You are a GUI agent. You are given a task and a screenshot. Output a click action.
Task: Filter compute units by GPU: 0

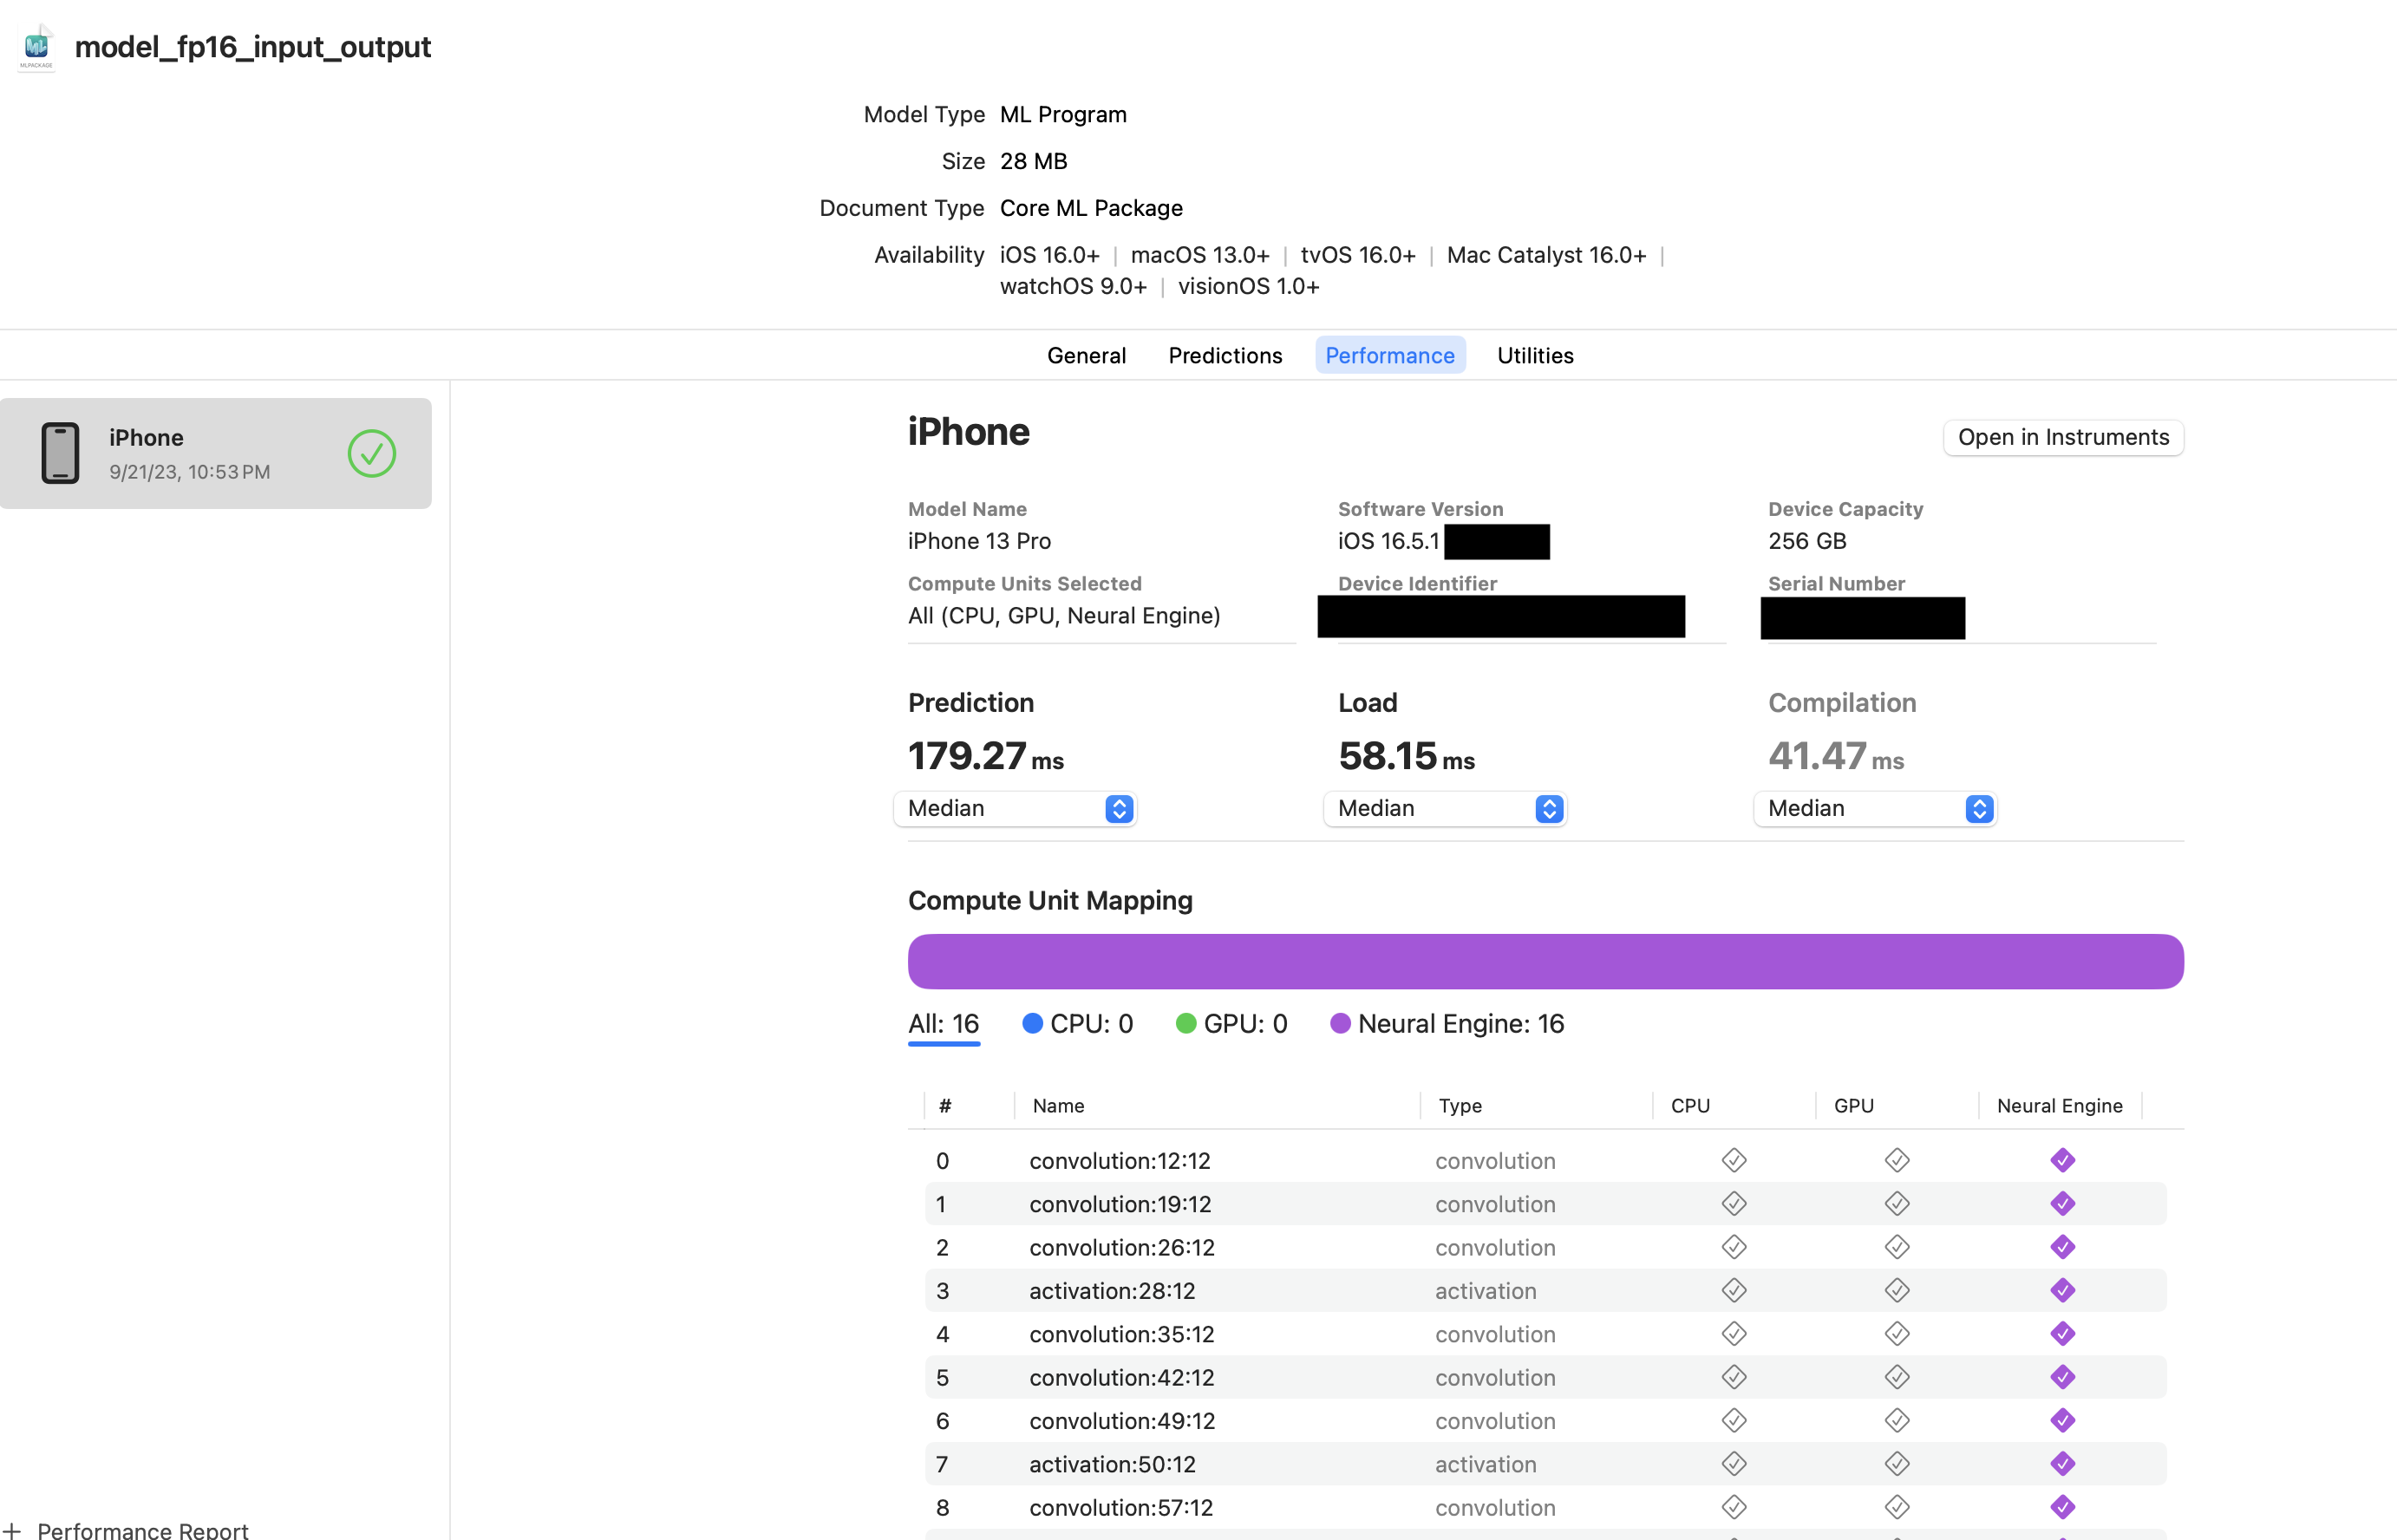click(1231, 1023)
